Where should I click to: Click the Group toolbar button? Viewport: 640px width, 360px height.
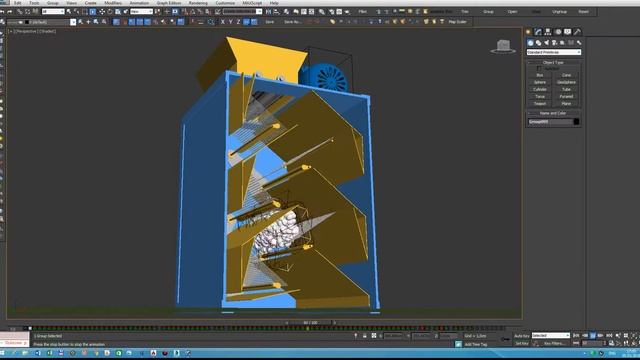[x=489, y=12]
